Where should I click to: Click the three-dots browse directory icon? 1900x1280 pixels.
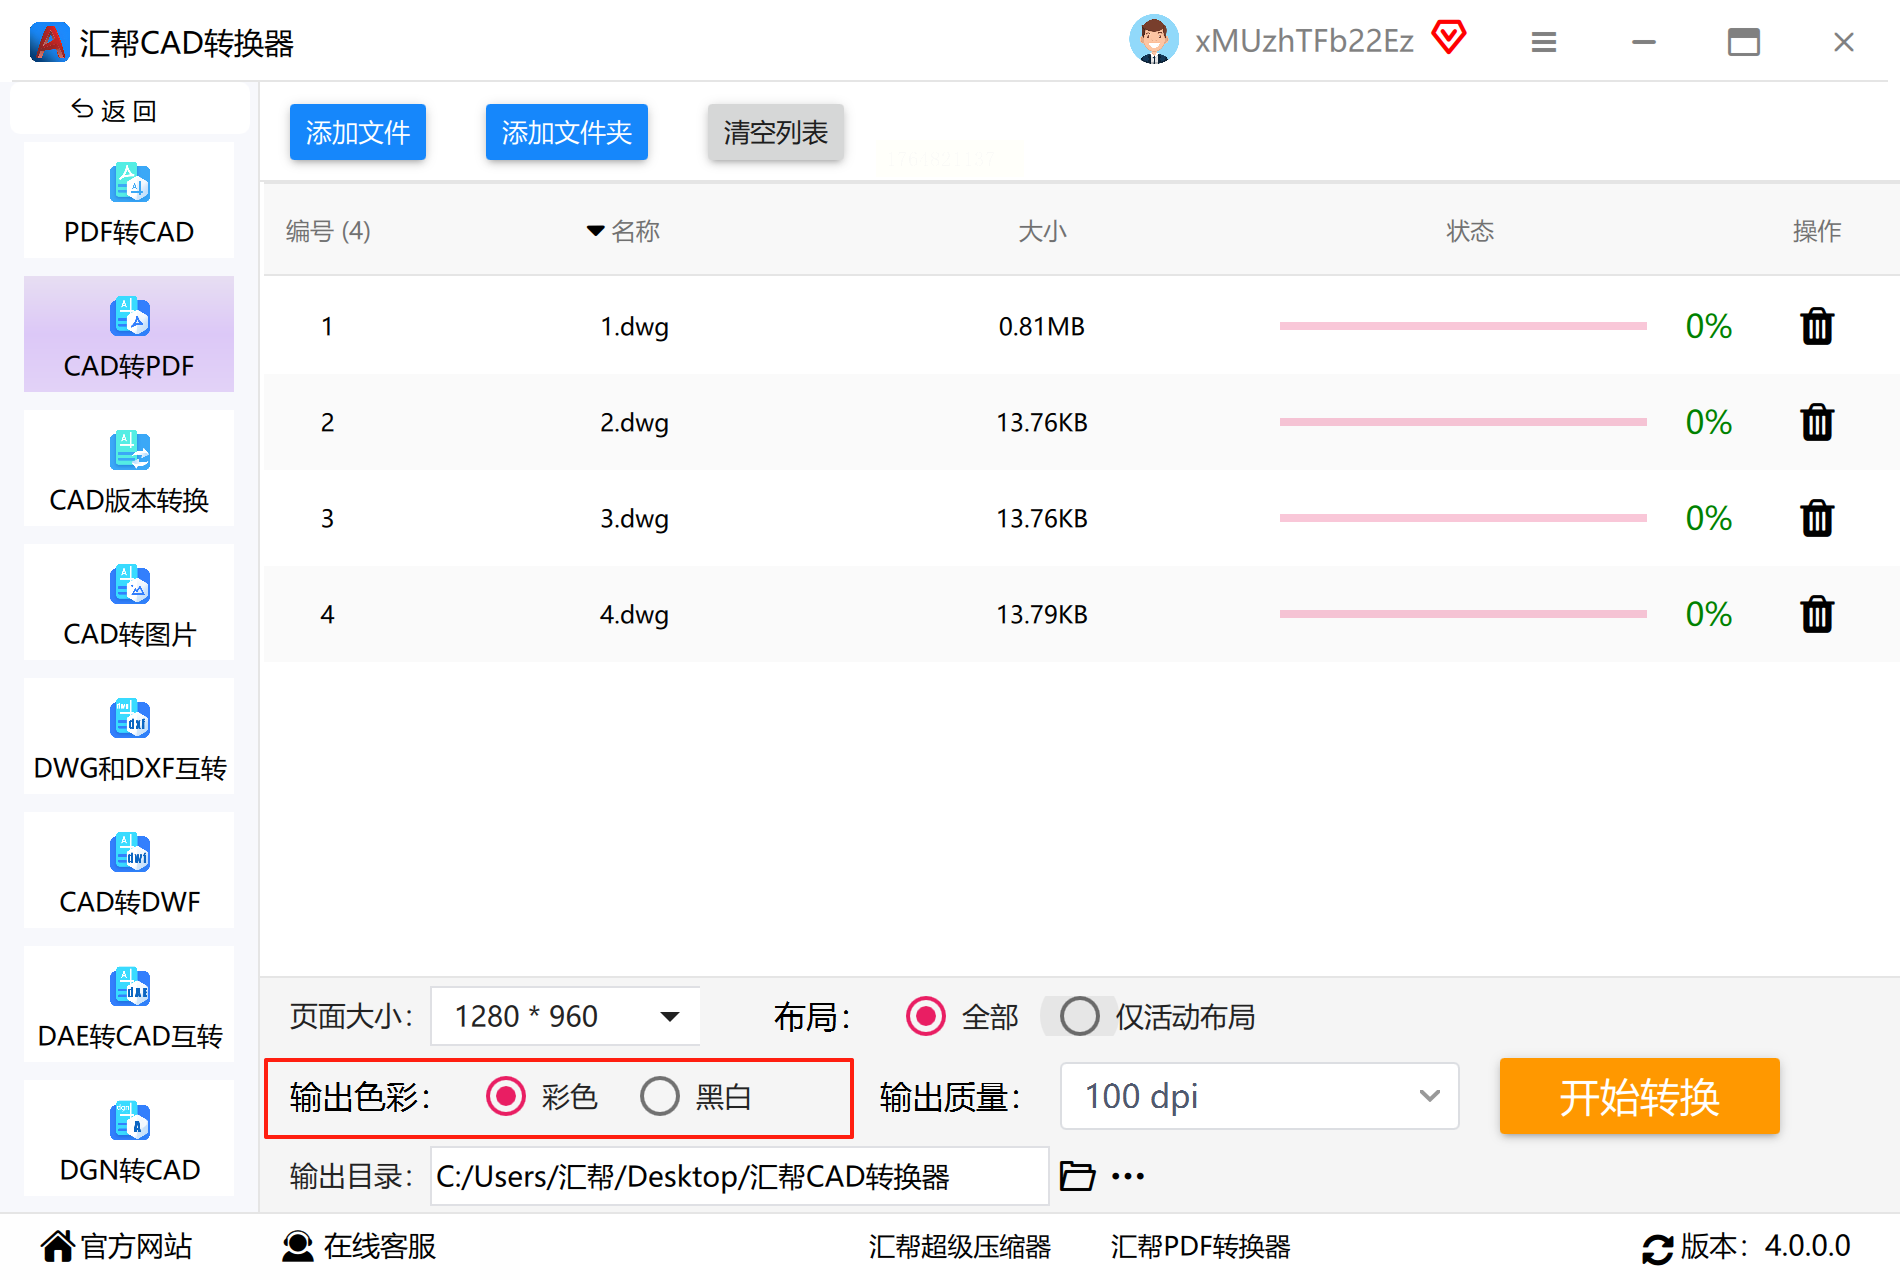coord(1128,1176)
